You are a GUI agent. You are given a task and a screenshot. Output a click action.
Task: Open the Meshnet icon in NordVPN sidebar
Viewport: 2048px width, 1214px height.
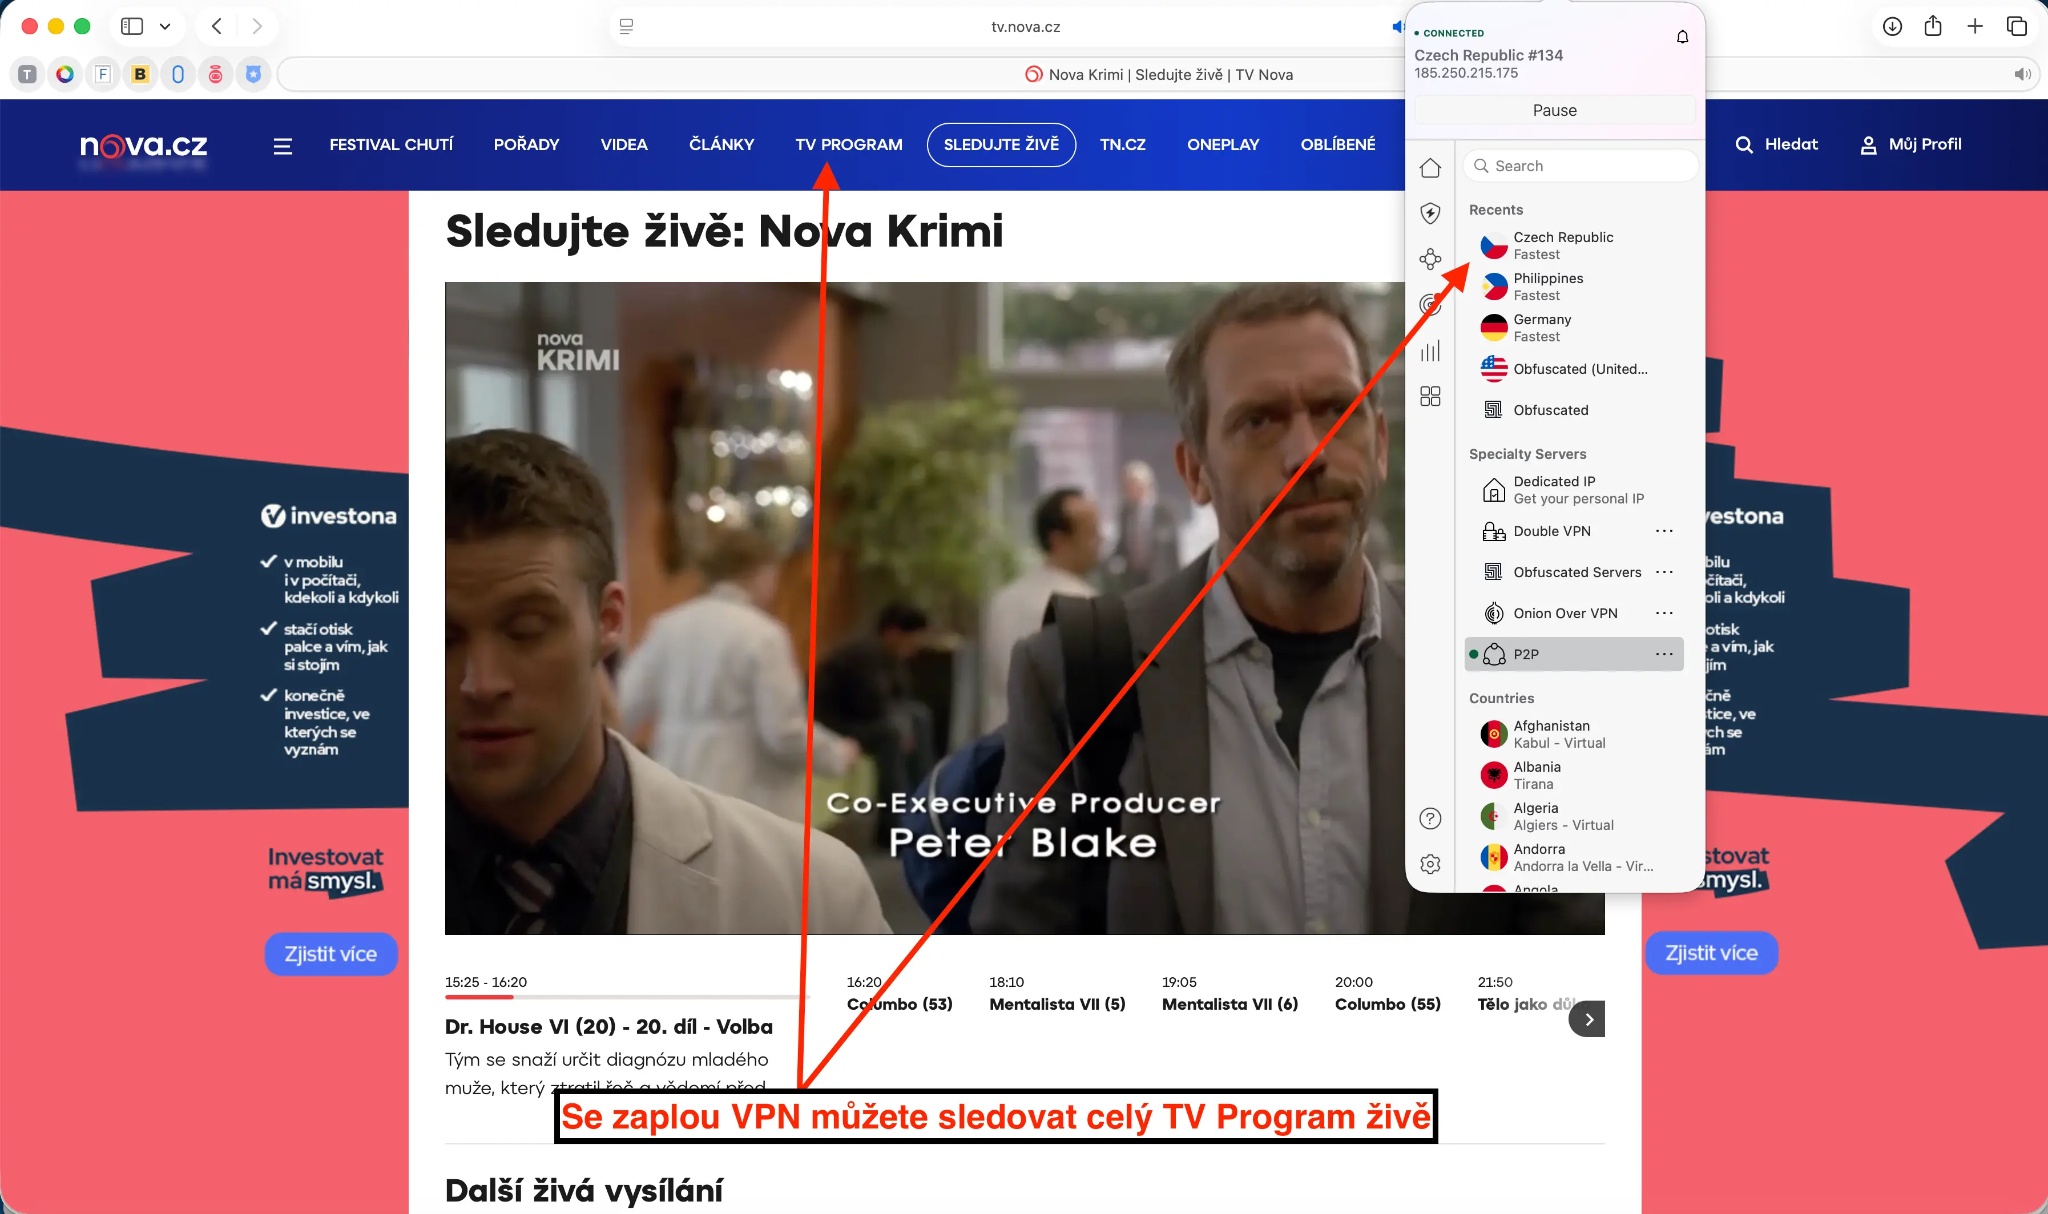point(1432,259)
